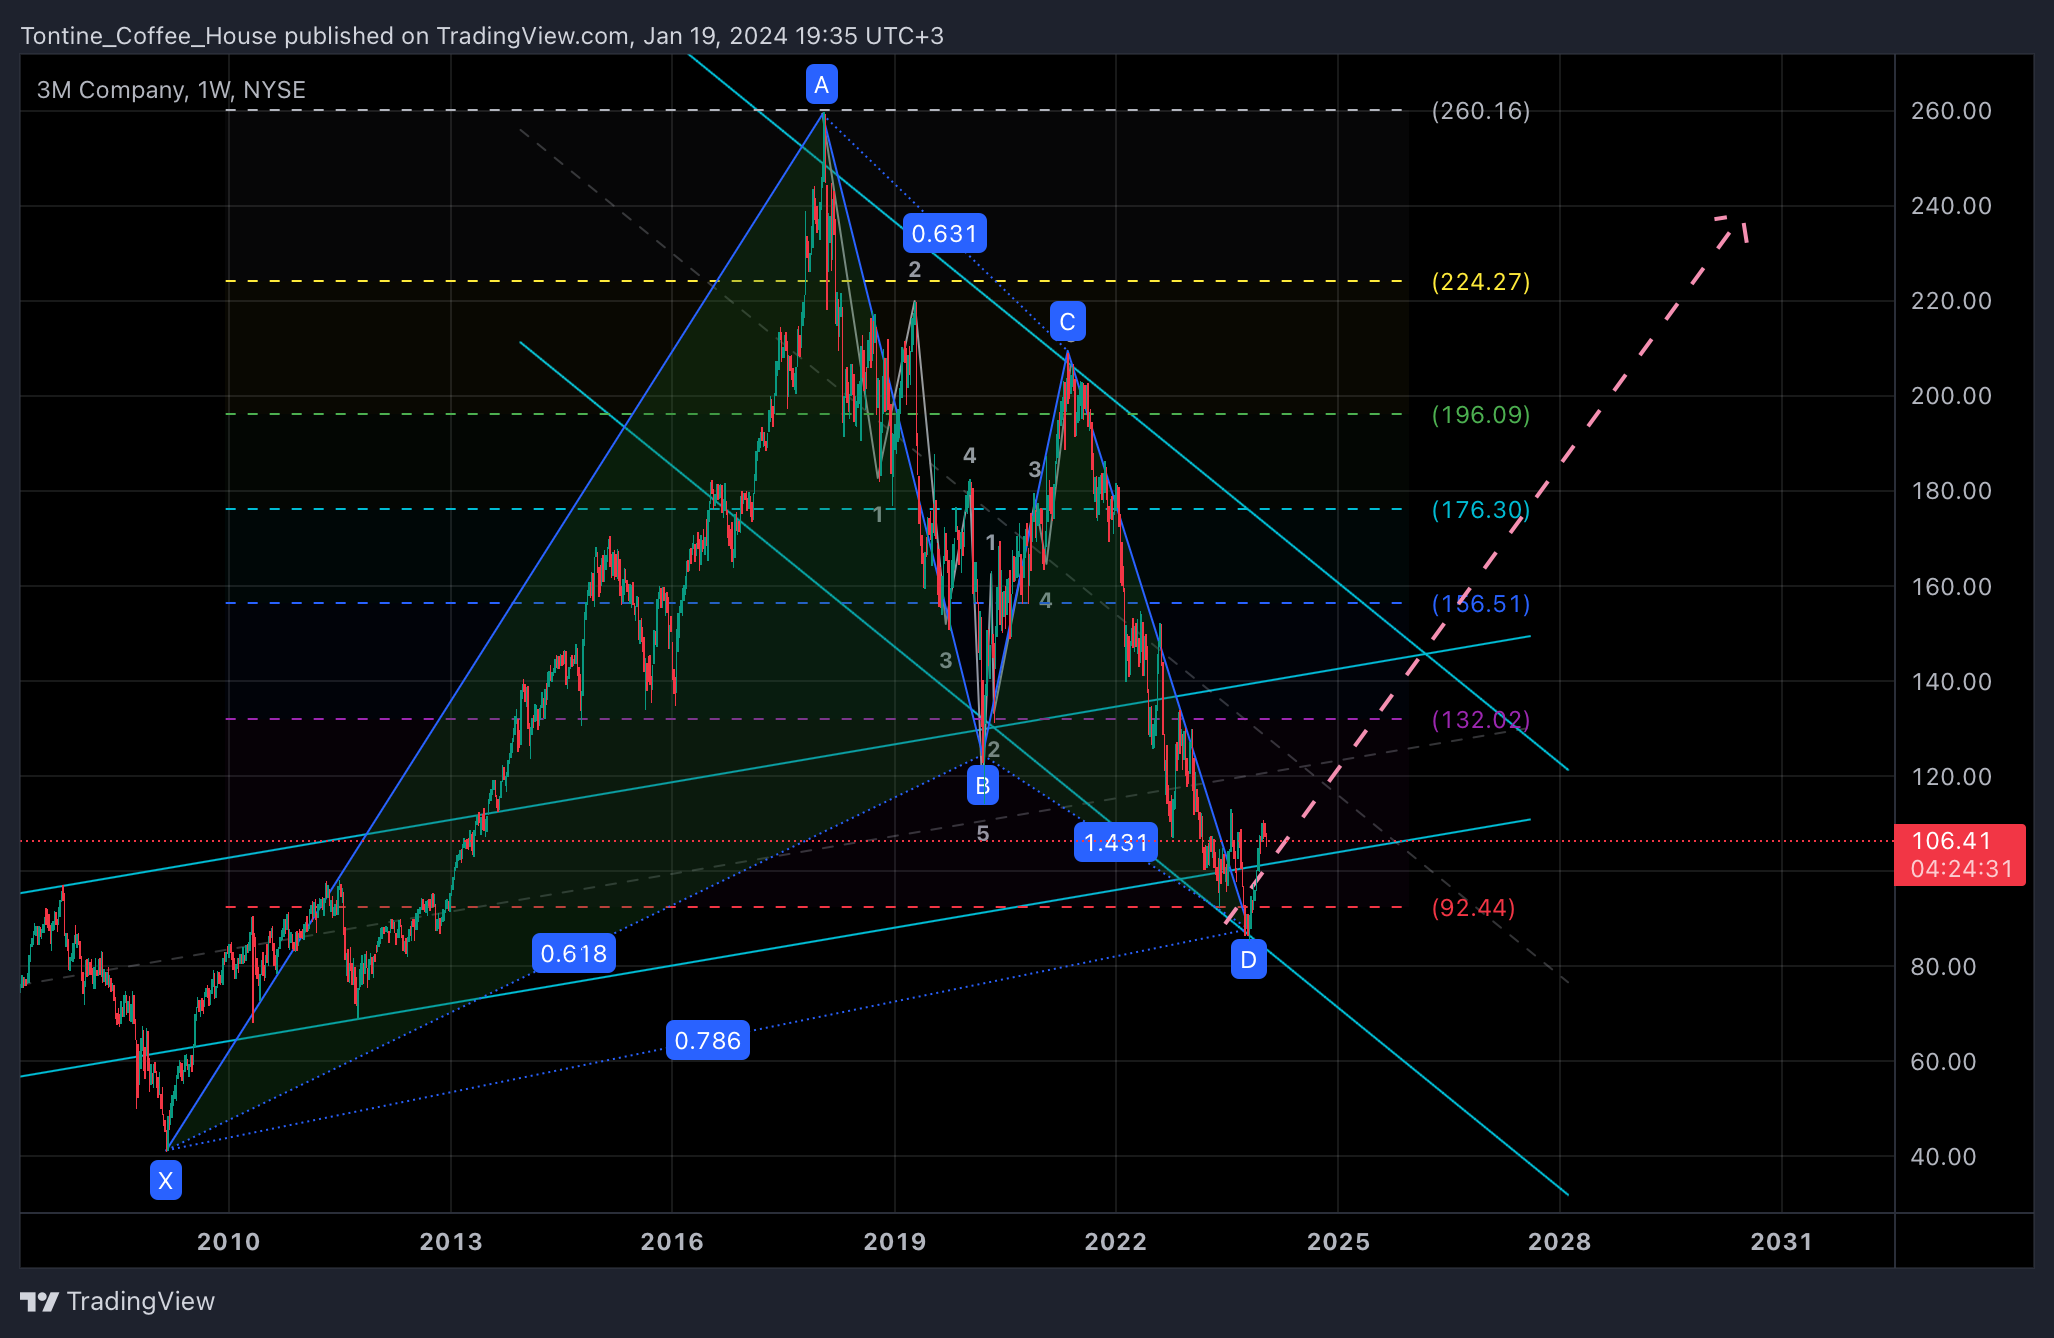Click the 160.00 price axis label
Image resolution: width=2054 pixels, height=1338 pixels.
(x=1951, y=586)
